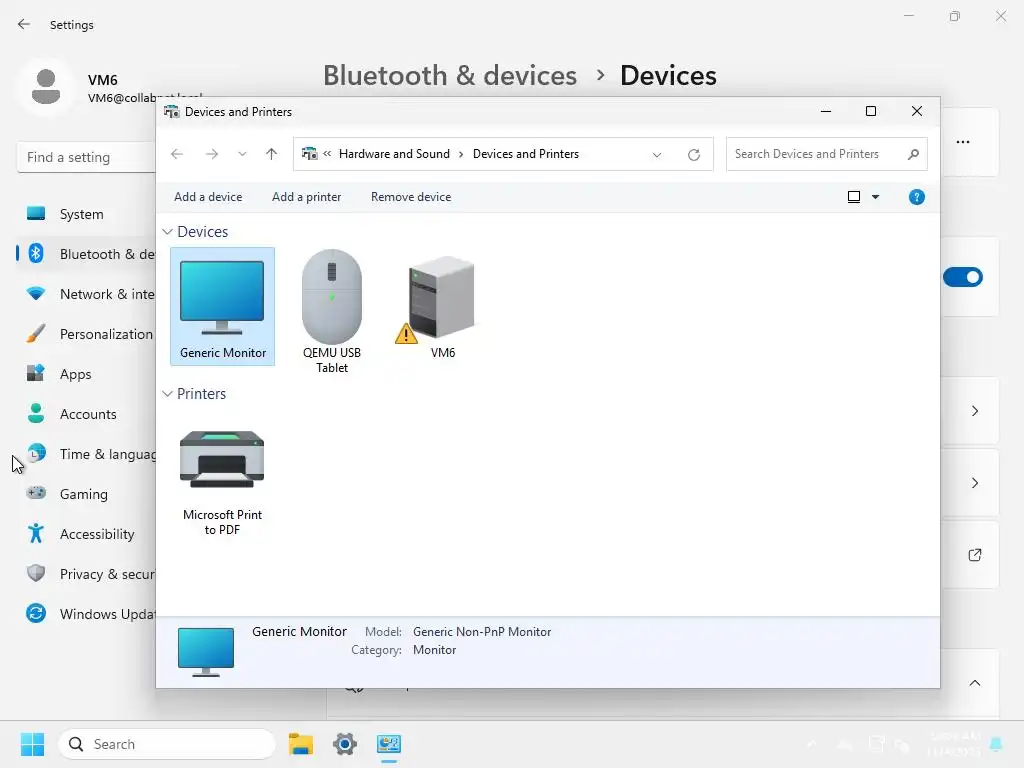
Task: Open Gaming in Settings sidebar
Action: [85, 494]
